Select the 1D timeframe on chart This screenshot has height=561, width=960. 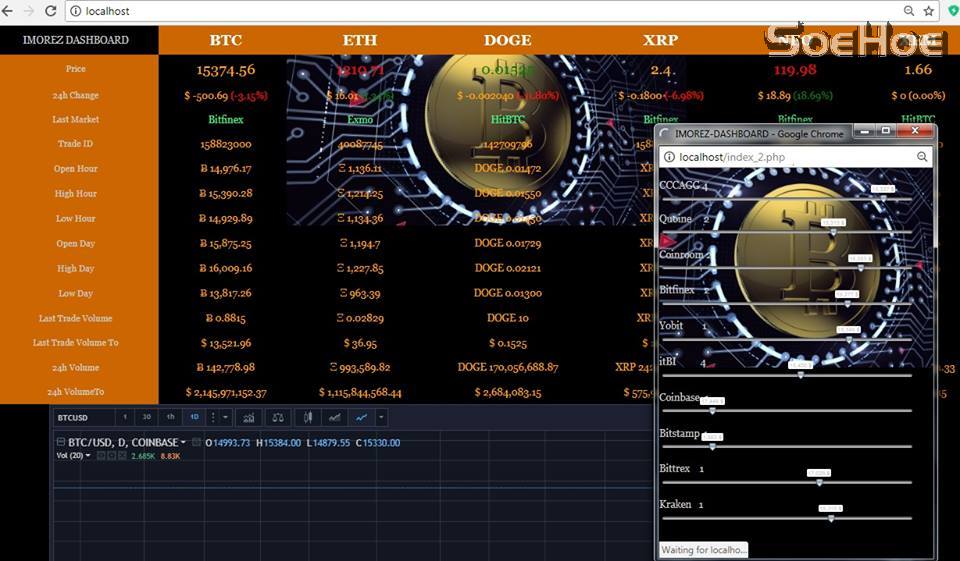point(194,417)
